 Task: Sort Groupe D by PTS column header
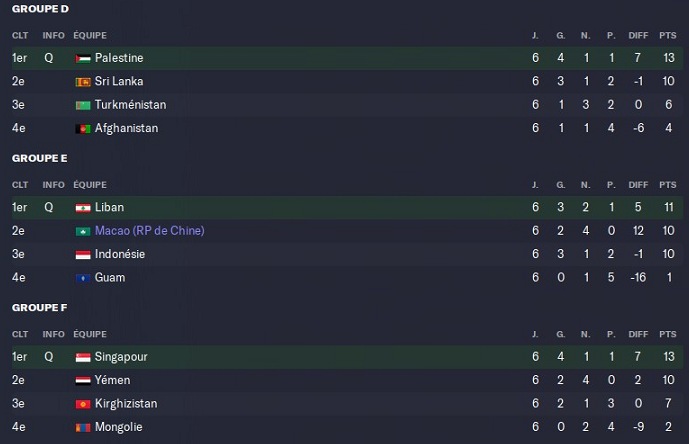tap(668, 35)
